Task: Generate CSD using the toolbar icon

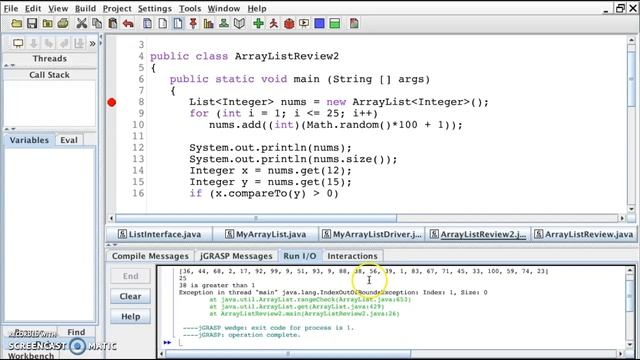Action: (147, 24)
